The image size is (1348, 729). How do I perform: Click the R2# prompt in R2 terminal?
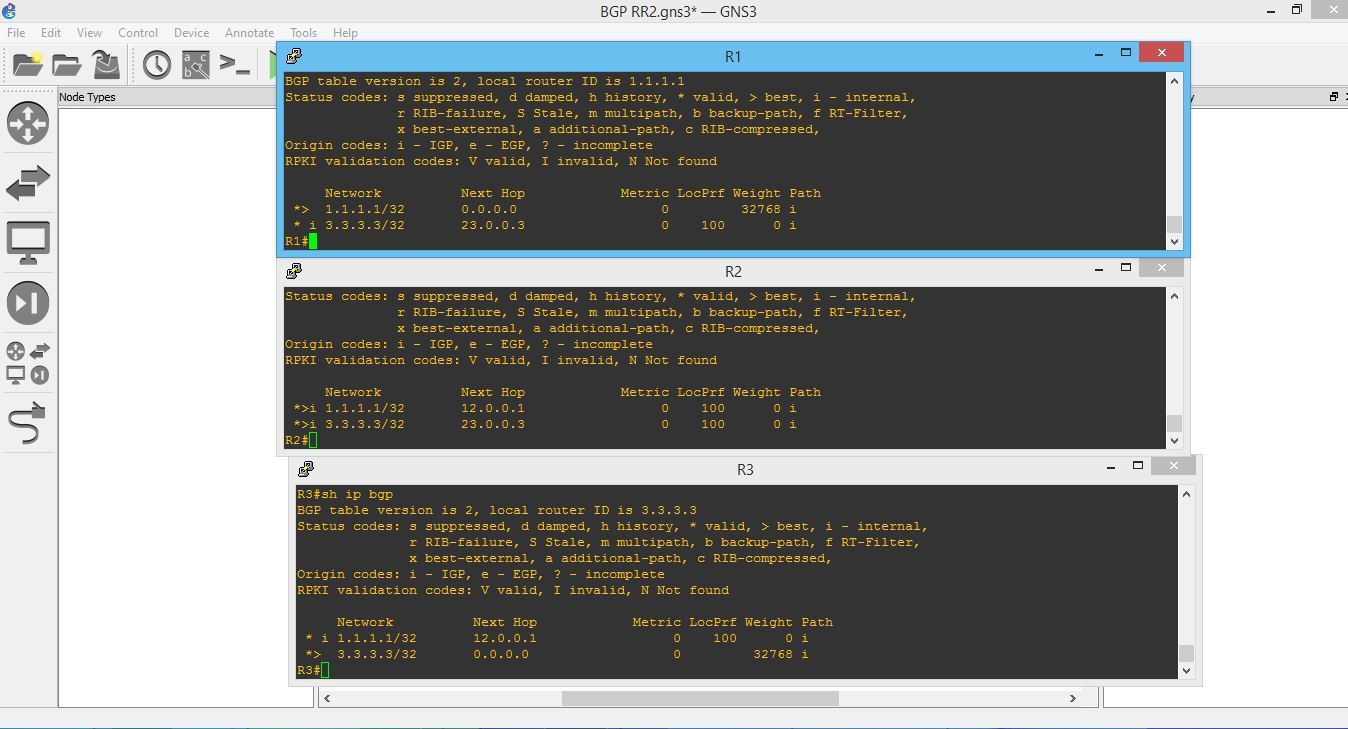[296, 440]
